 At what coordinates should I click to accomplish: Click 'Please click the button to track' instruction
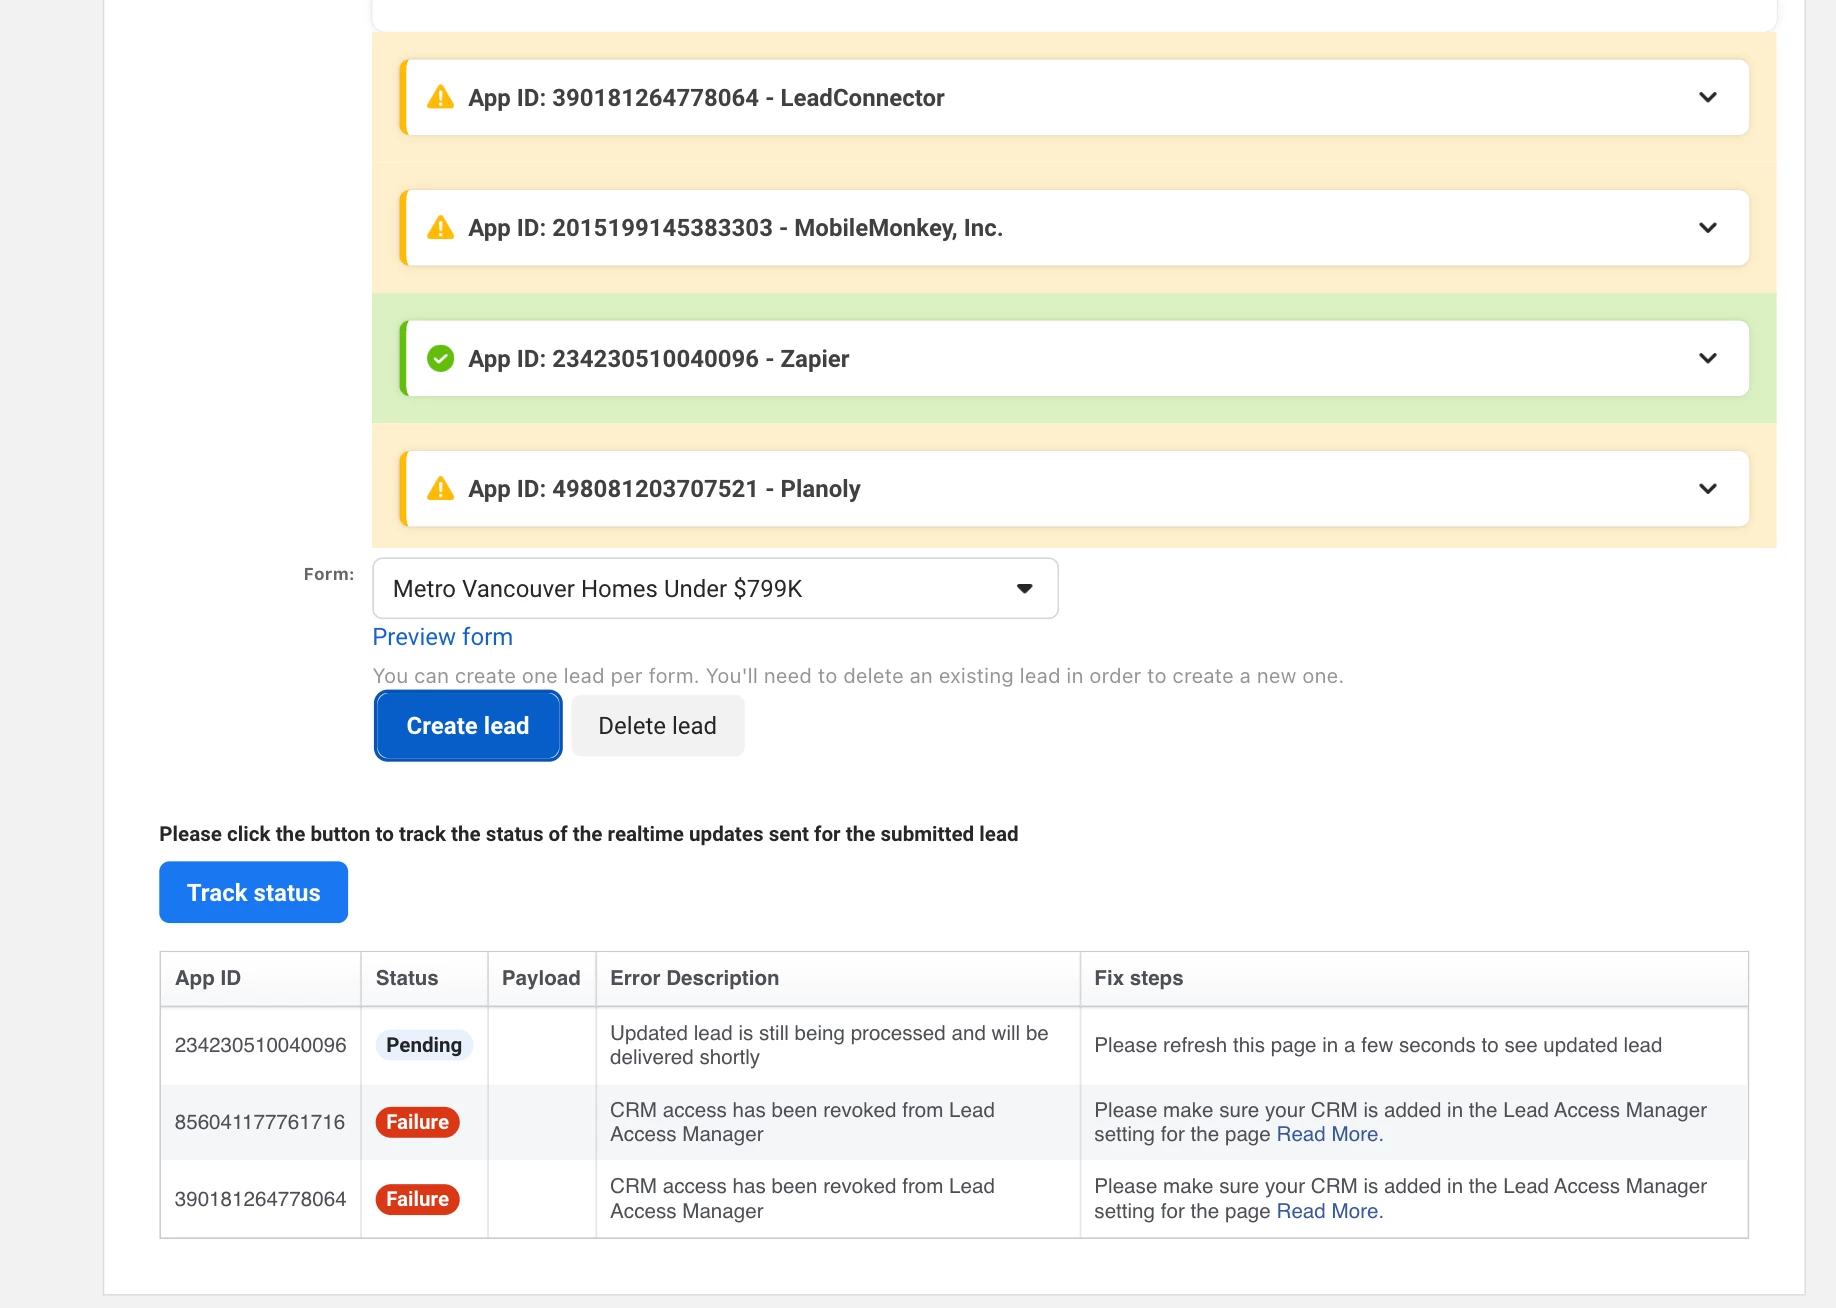[588, 834]
